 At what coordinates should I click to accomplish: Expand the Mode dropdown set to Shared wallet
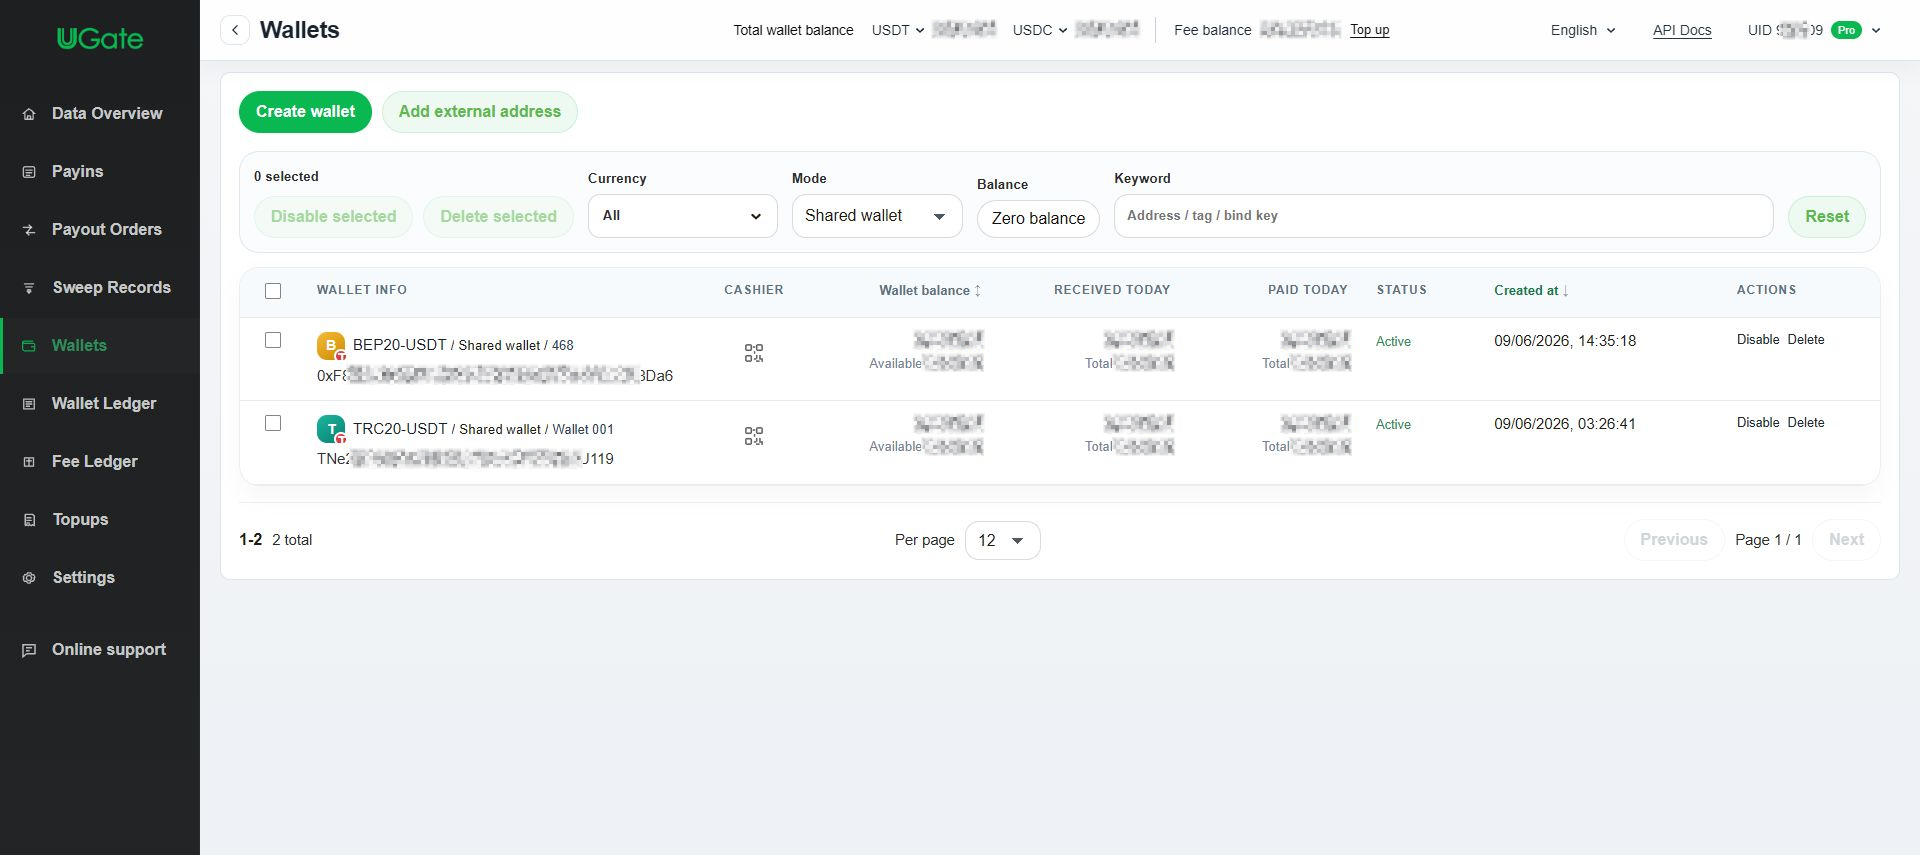(x=877, y=216)
